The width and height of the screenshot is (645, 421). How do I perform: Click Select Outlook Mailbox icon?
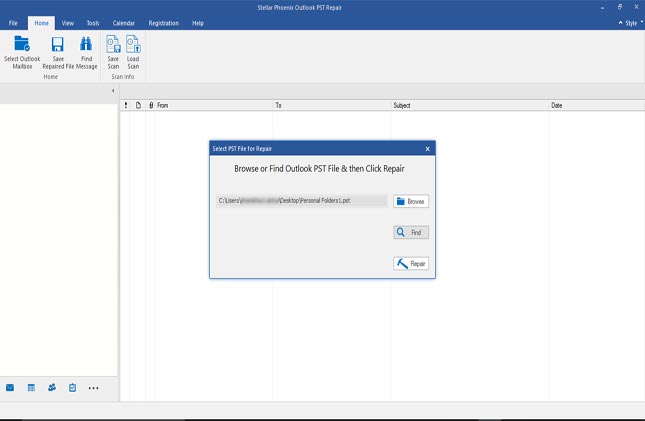click(22, 45)
